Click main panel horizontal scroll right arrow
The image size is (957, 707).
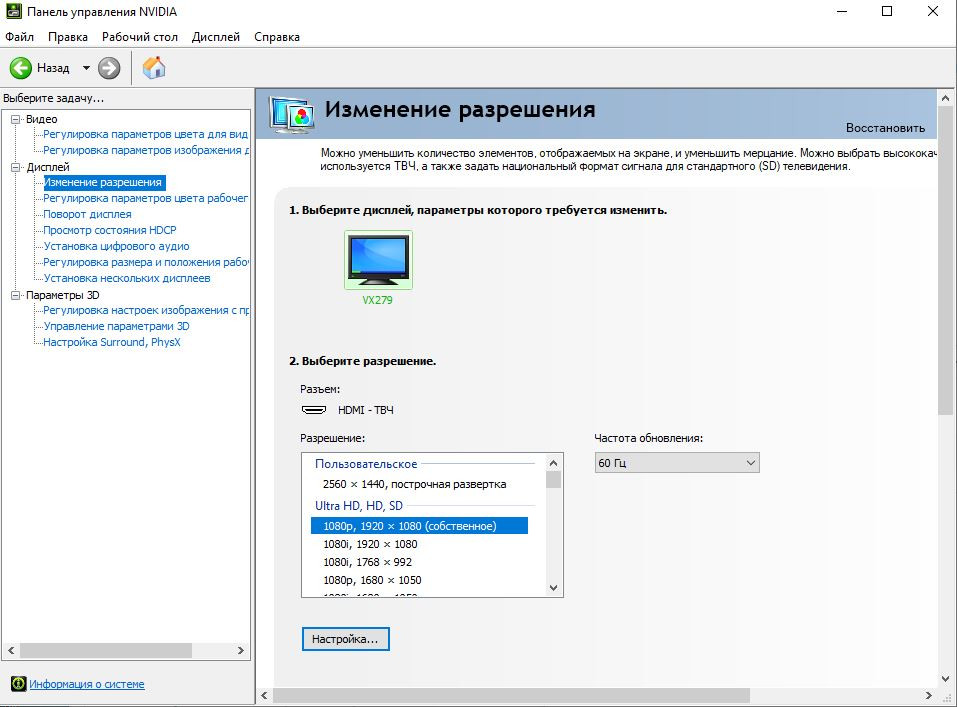[x=928, y=695]
